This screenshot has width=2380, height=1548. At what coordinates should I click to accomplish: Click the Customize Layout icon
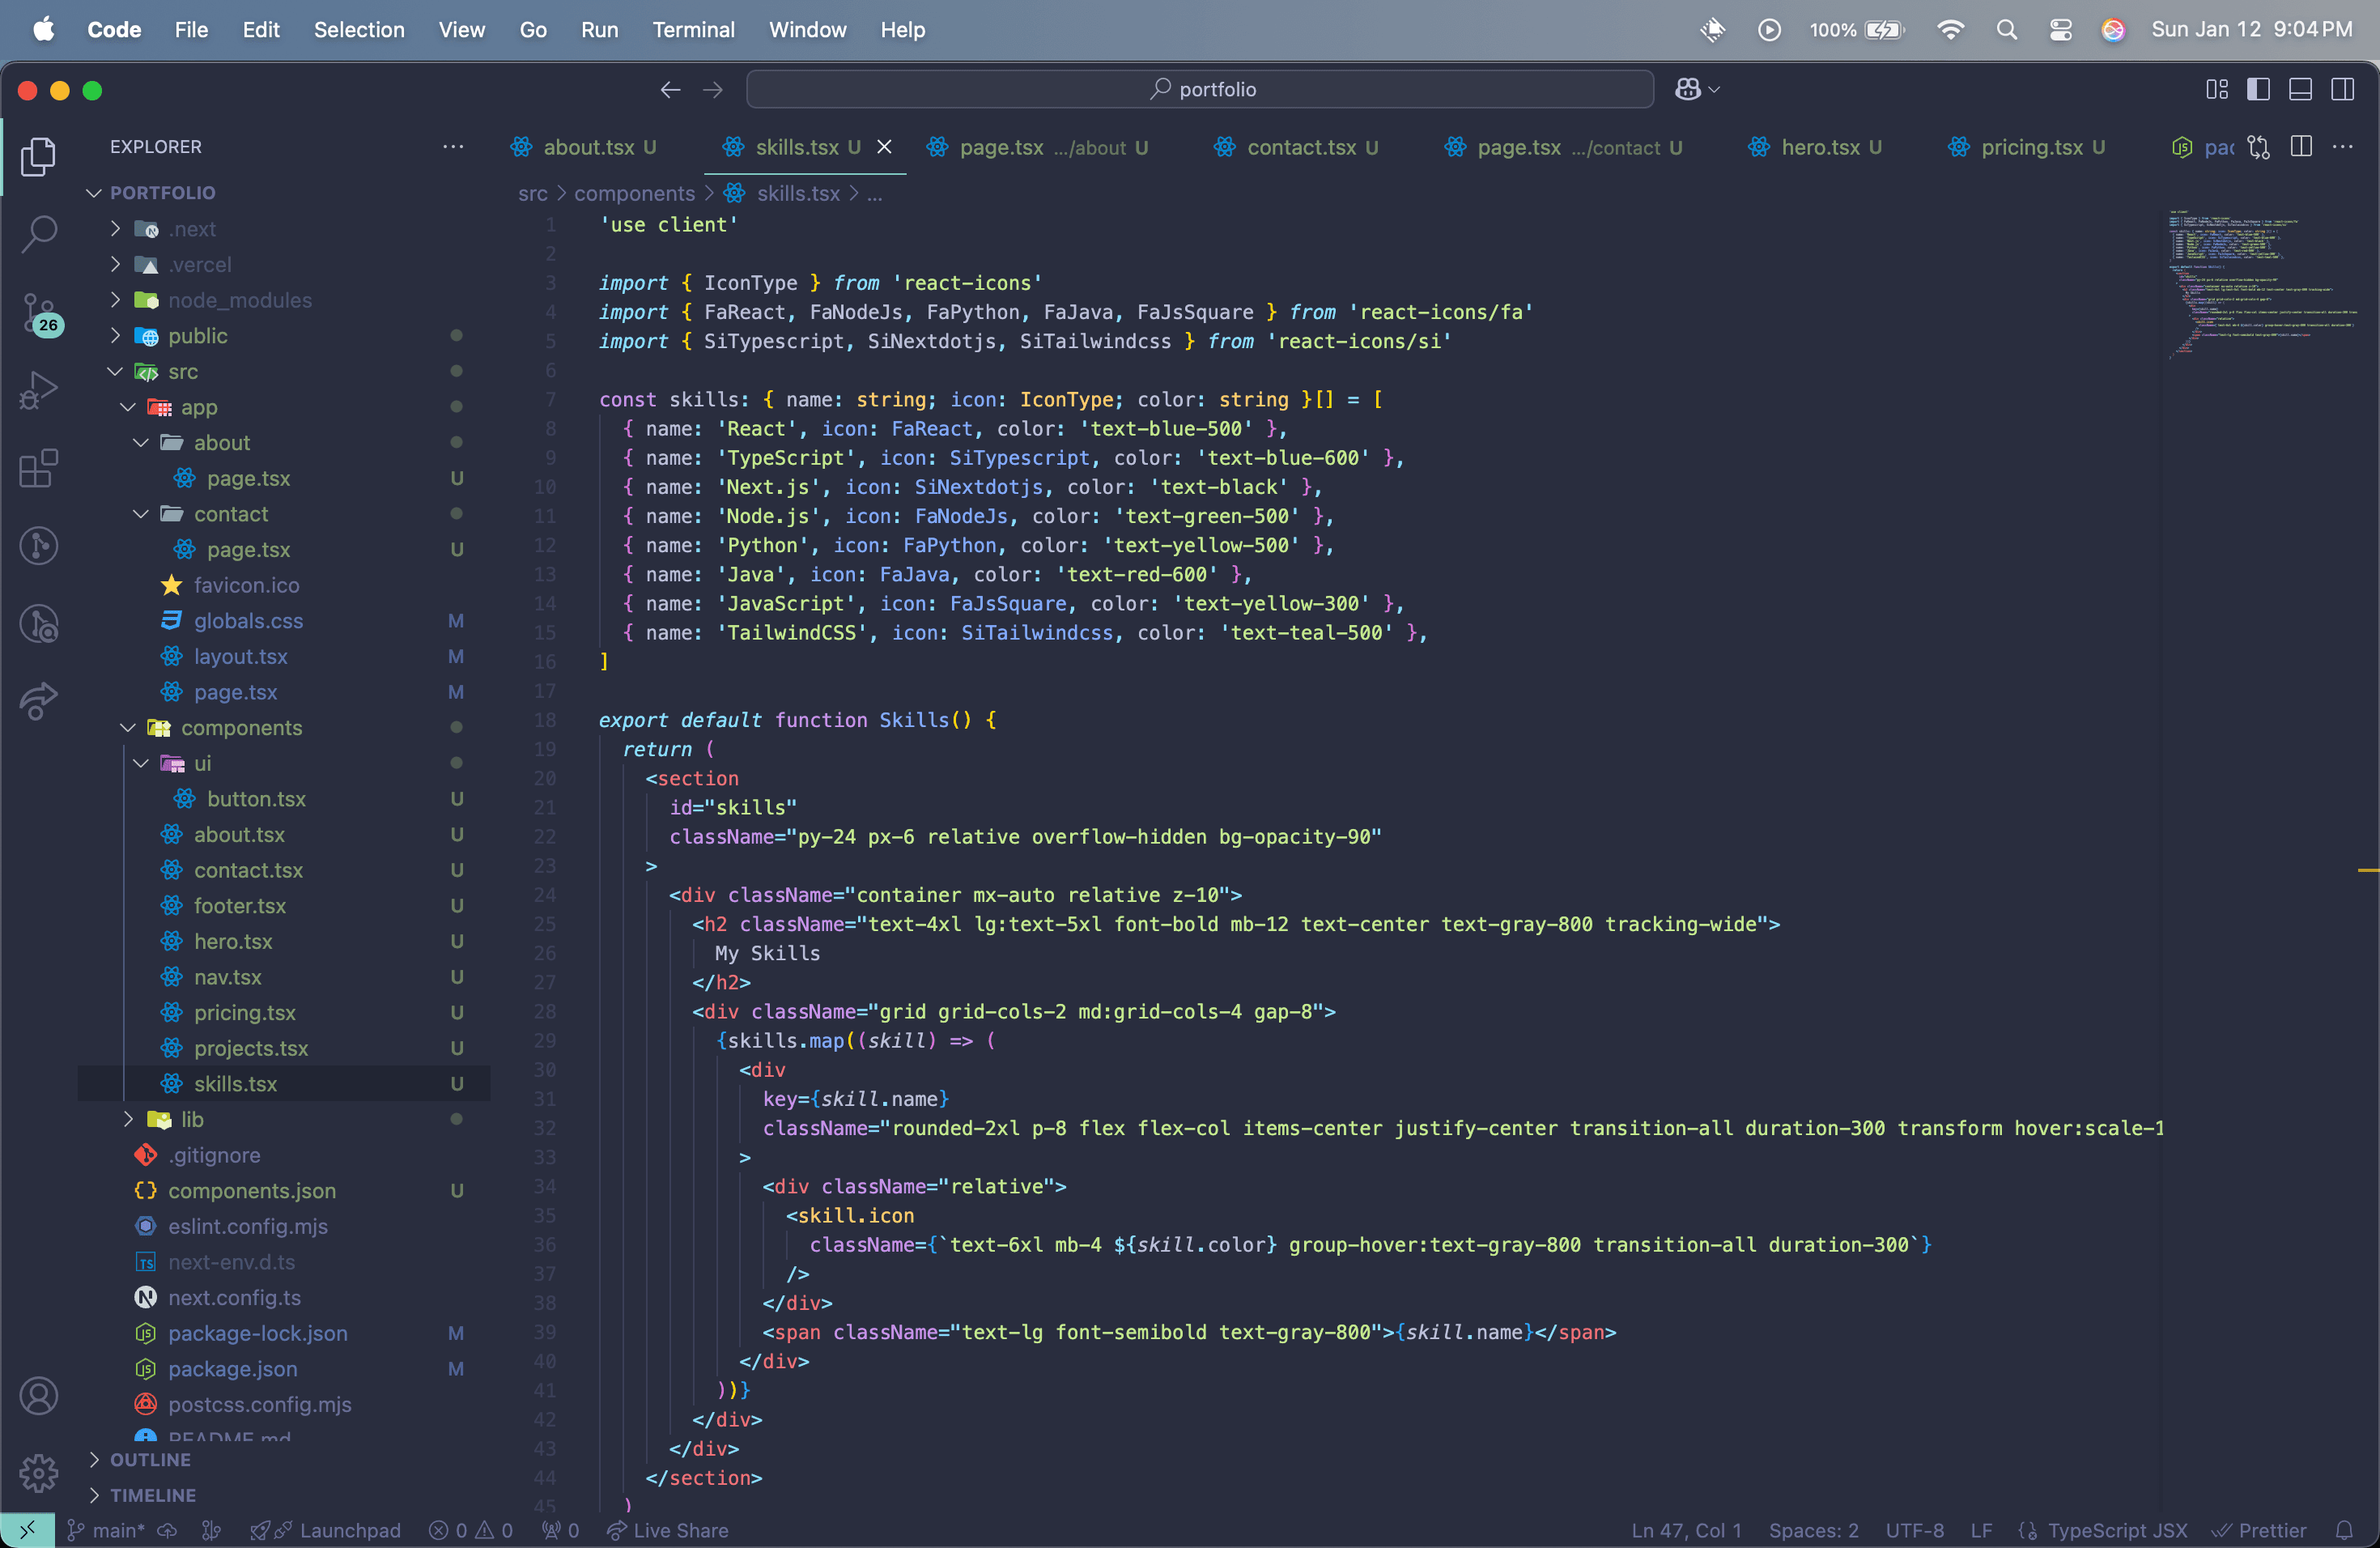2217,90
